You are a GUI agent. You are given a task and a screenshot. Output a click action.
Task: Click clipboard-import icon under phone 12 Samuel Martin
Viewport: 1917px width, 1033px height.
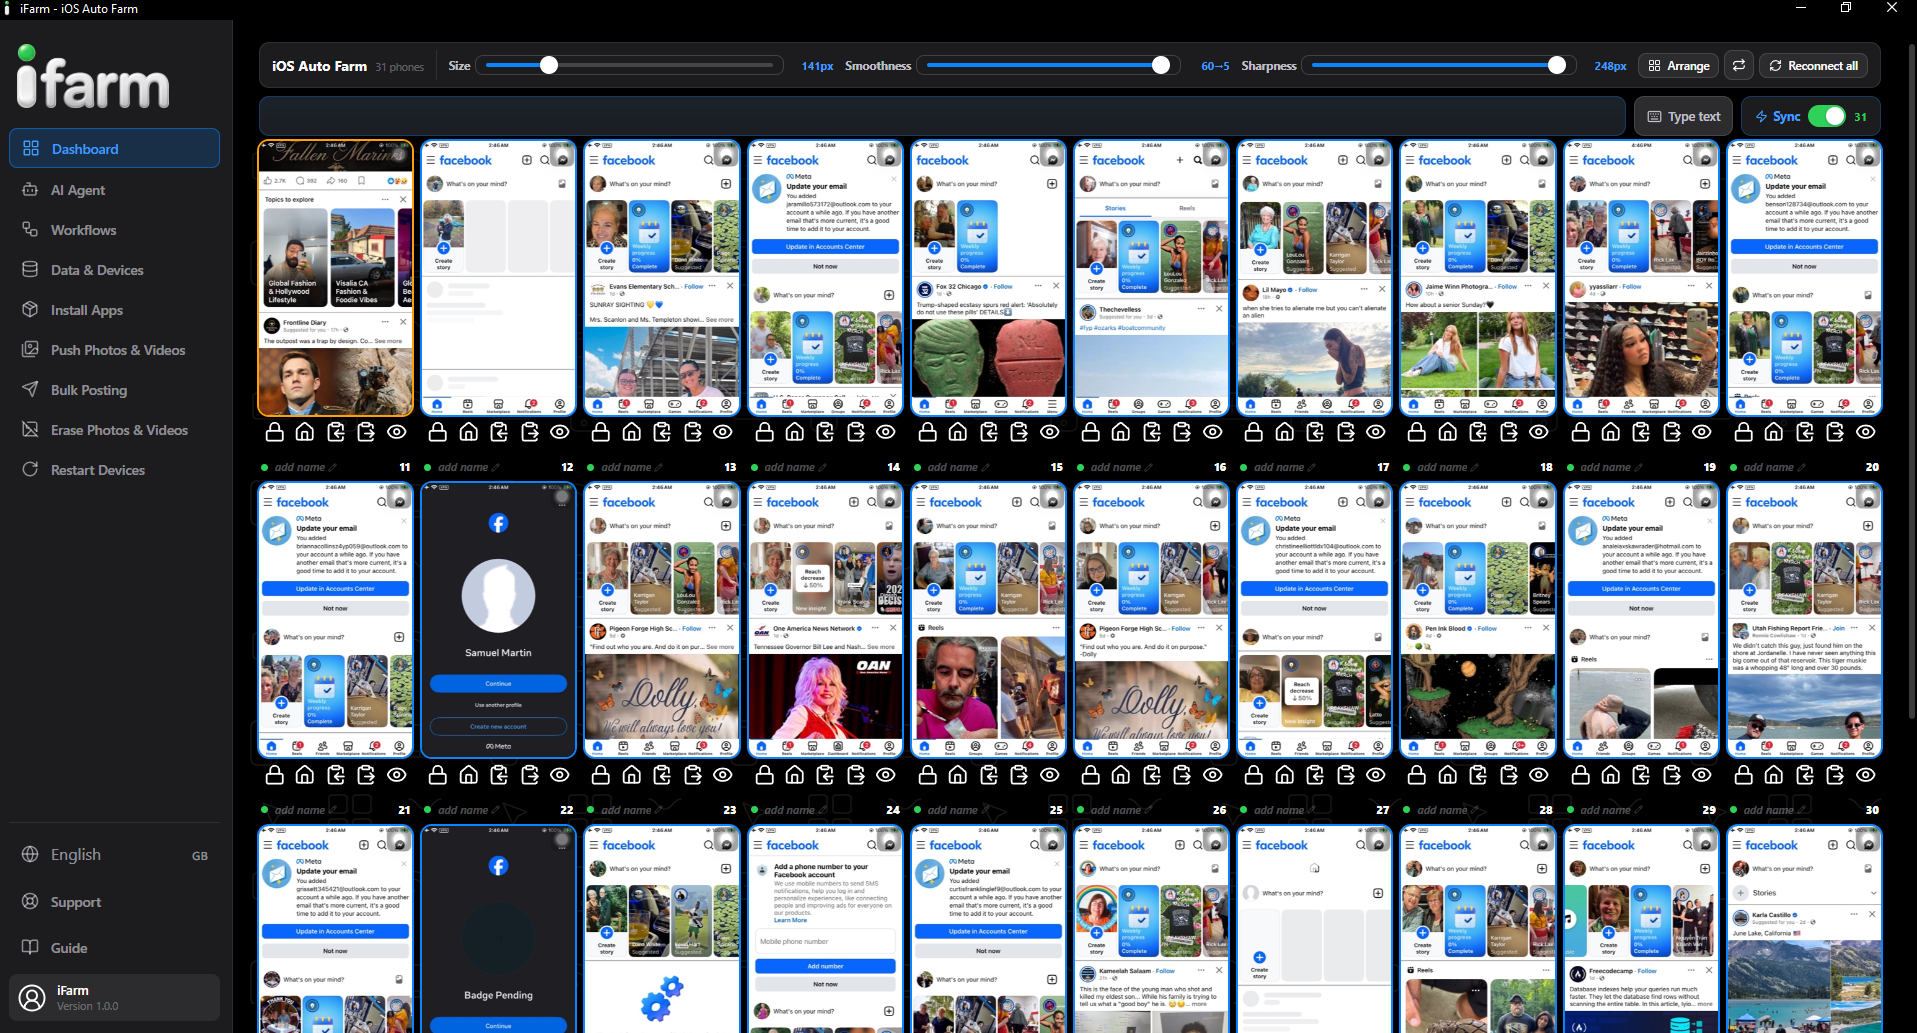(x=499, y=775)
